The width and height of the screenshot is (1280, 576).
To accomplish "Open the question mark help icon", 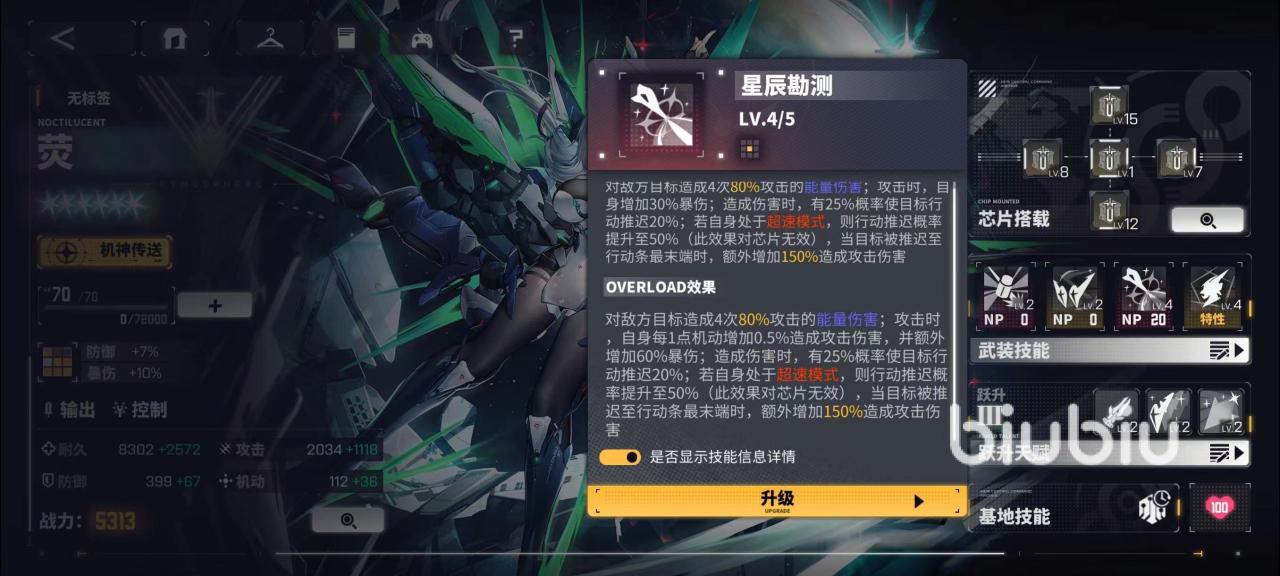I will pyautogui.click(x=515, y=39).
